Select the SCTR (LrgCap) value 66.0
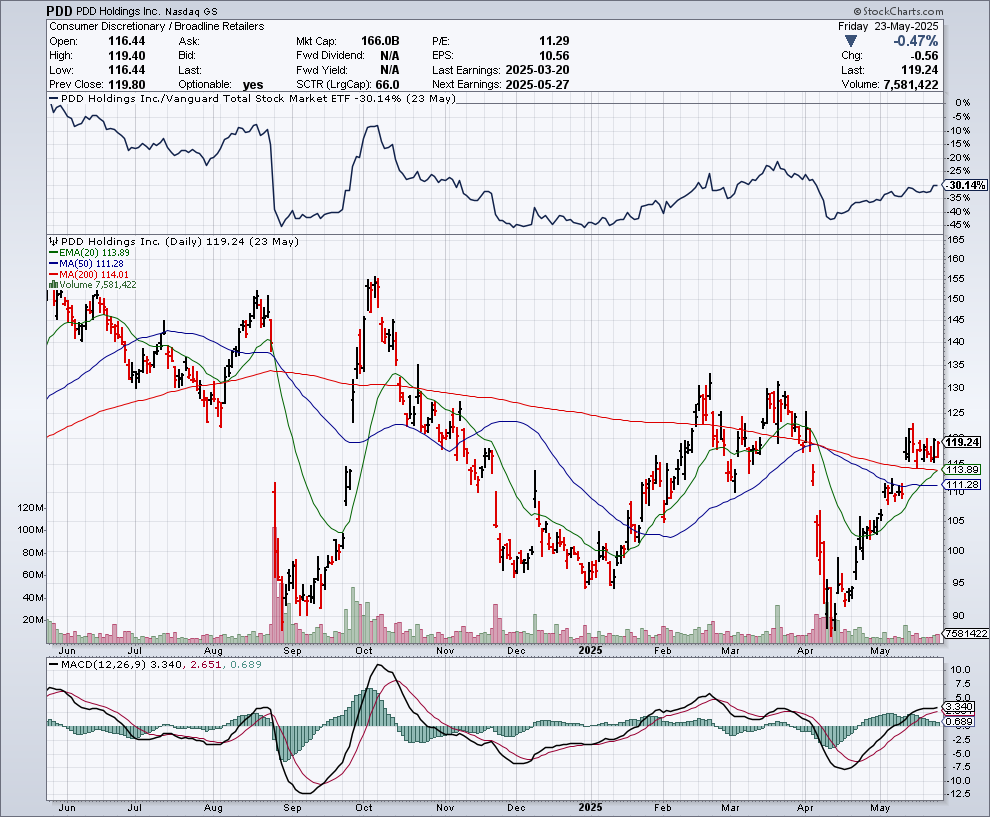Viewport: 990px width, 817px height. [388, 85]
